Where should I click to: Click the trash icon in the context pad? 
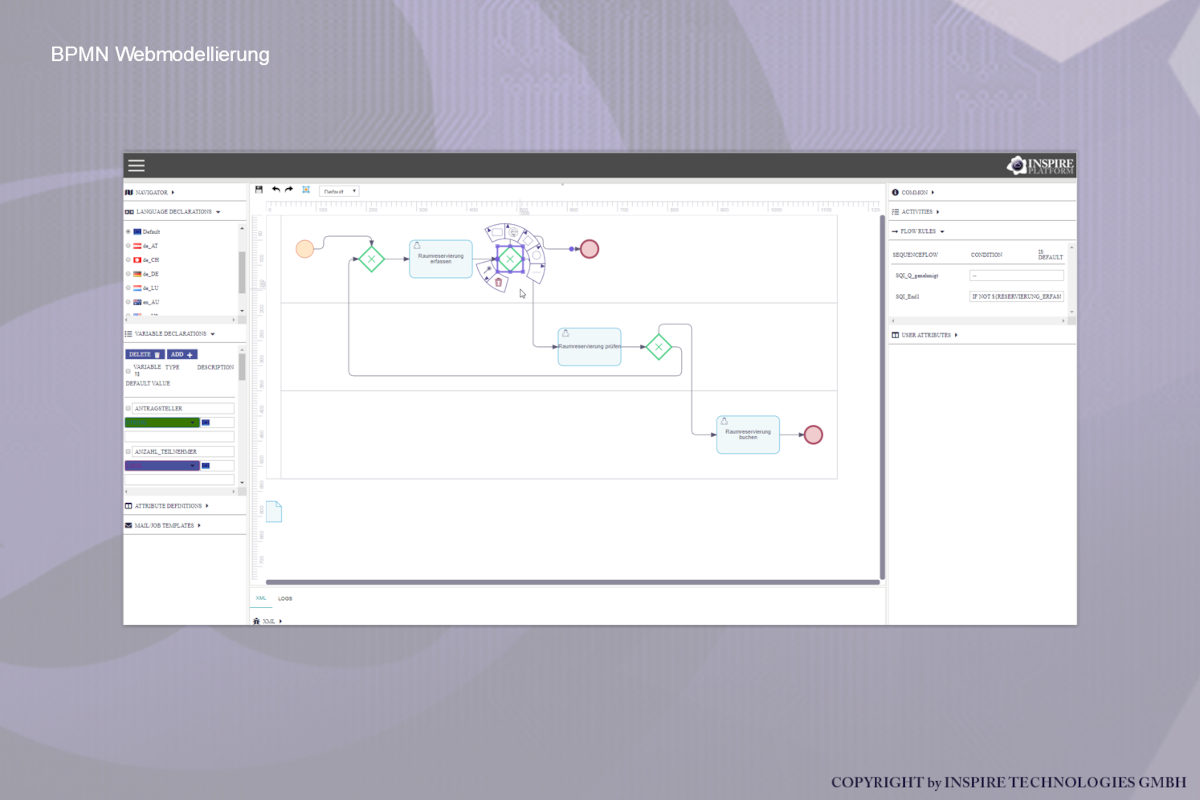(x=499, y=282)
